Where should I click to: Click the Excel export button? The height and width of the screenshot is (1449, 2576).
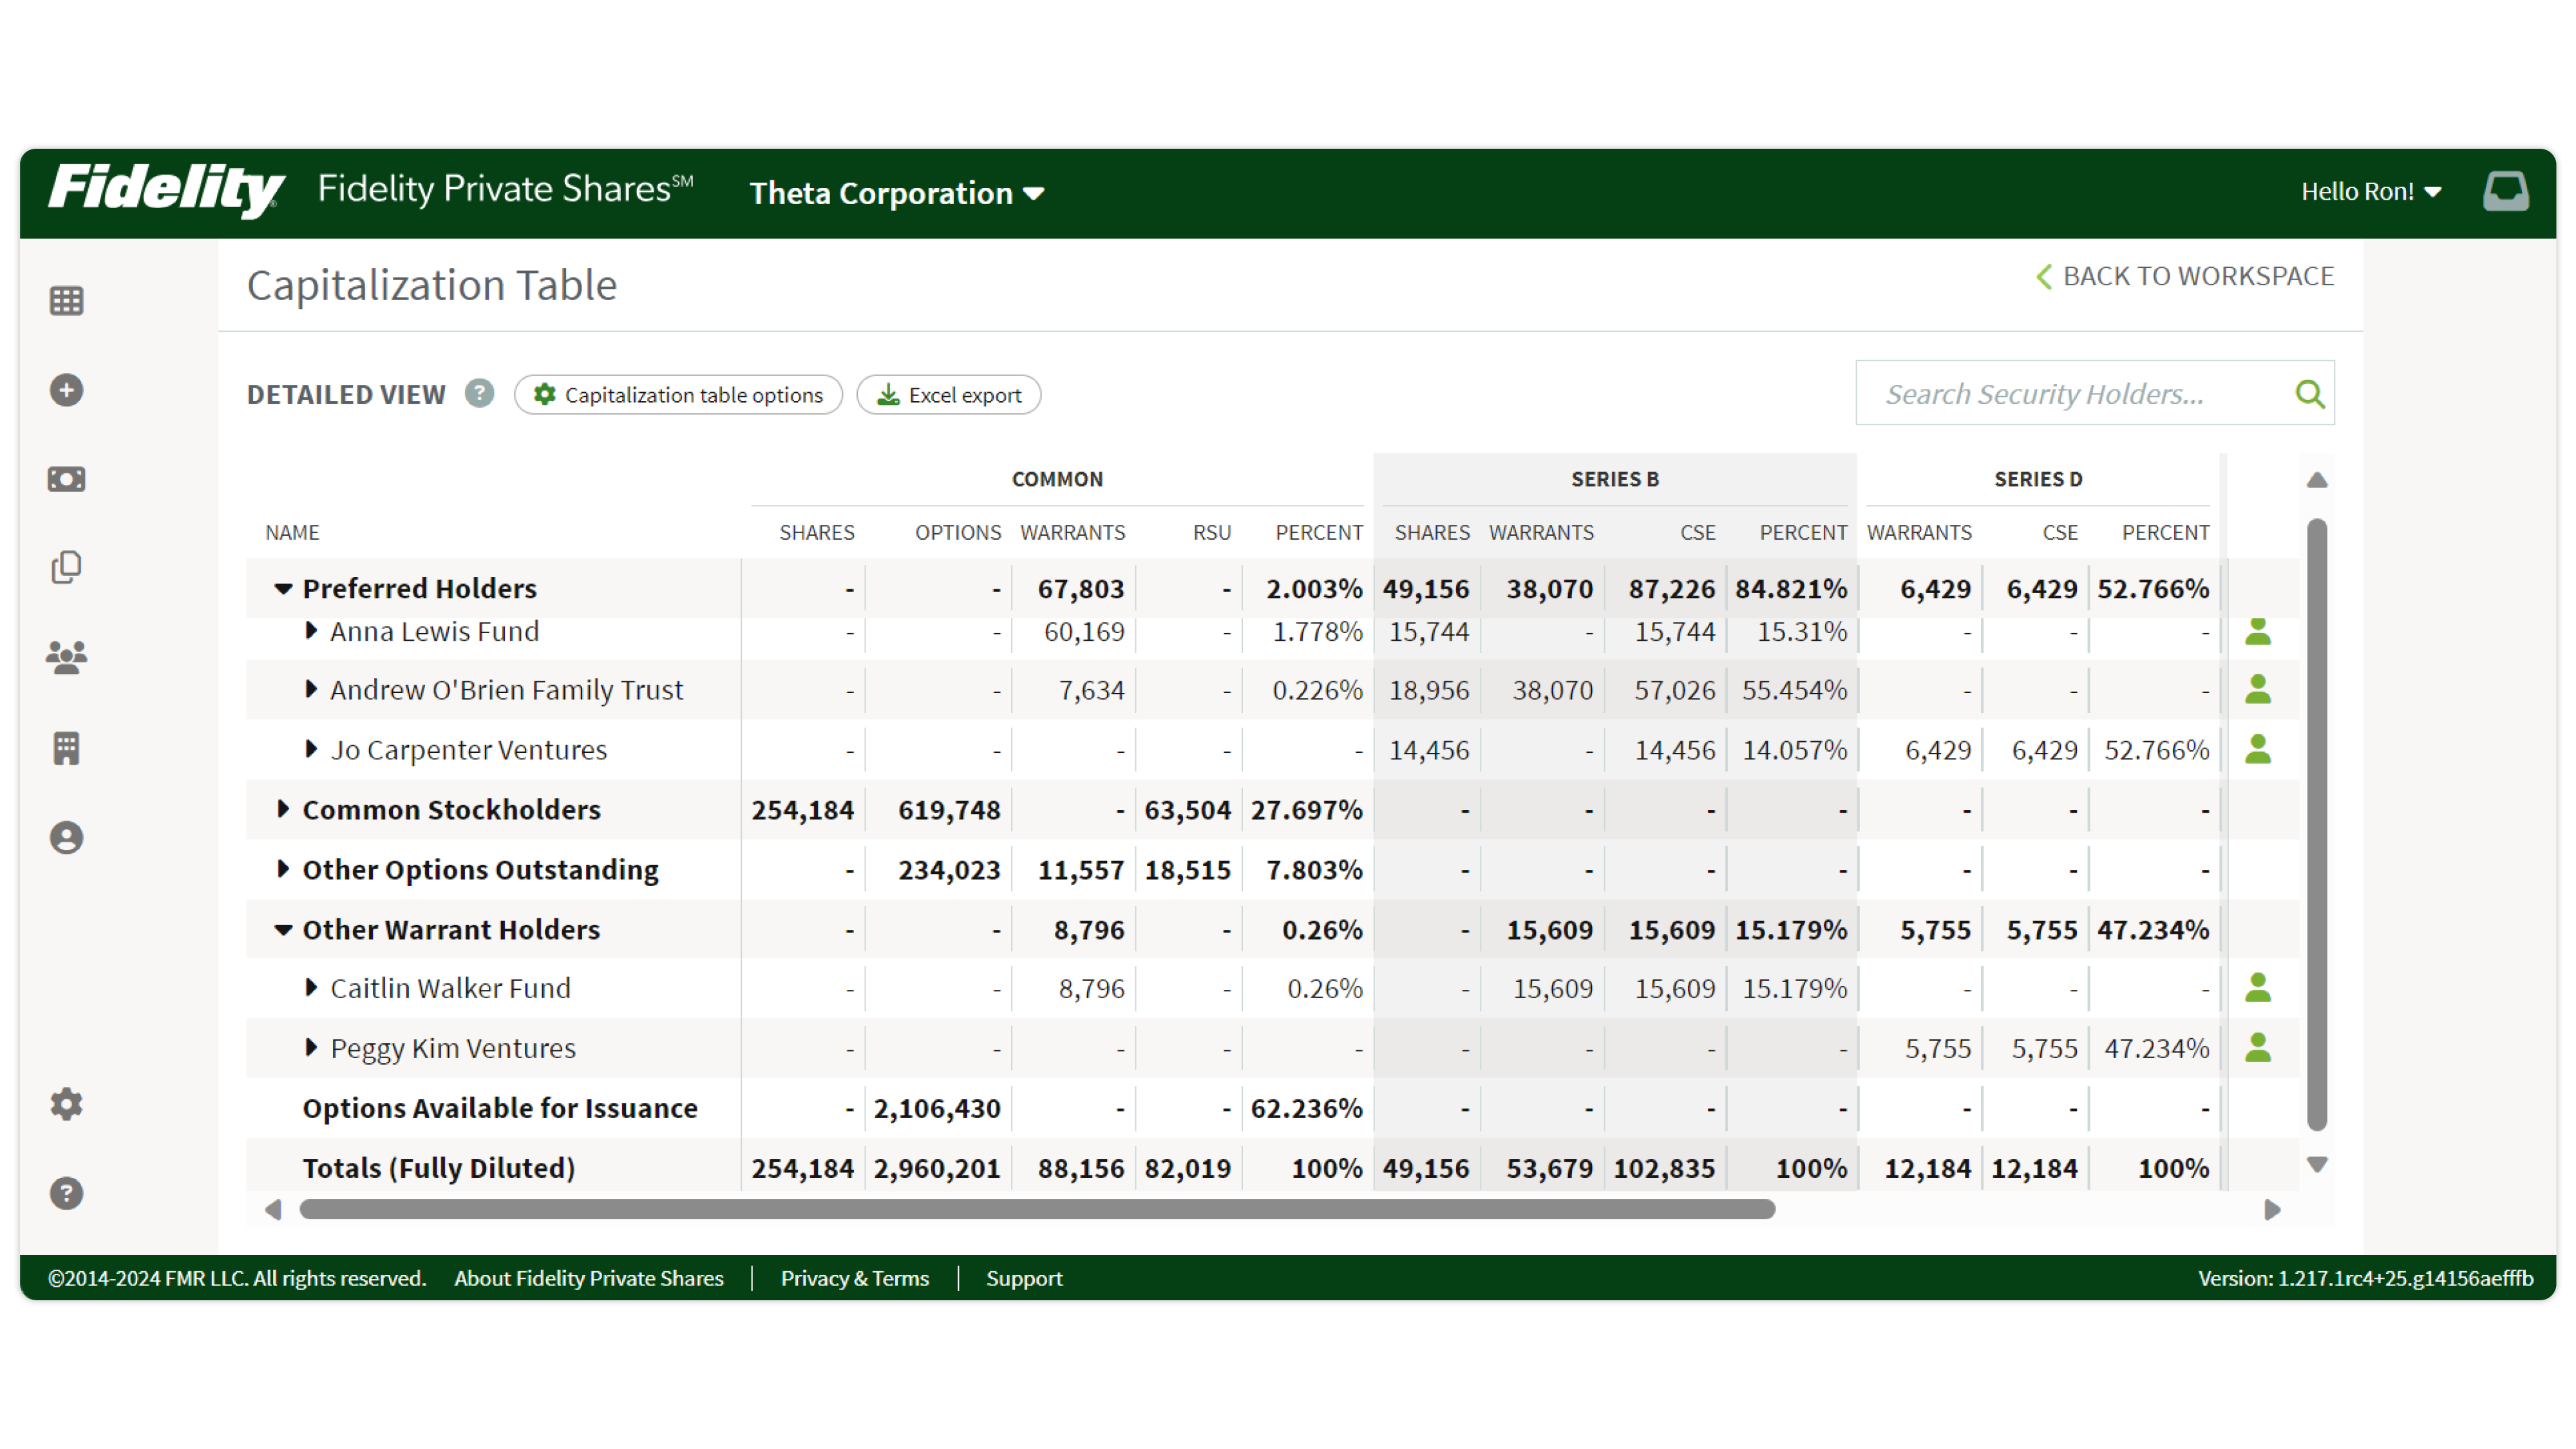[947, 394]
